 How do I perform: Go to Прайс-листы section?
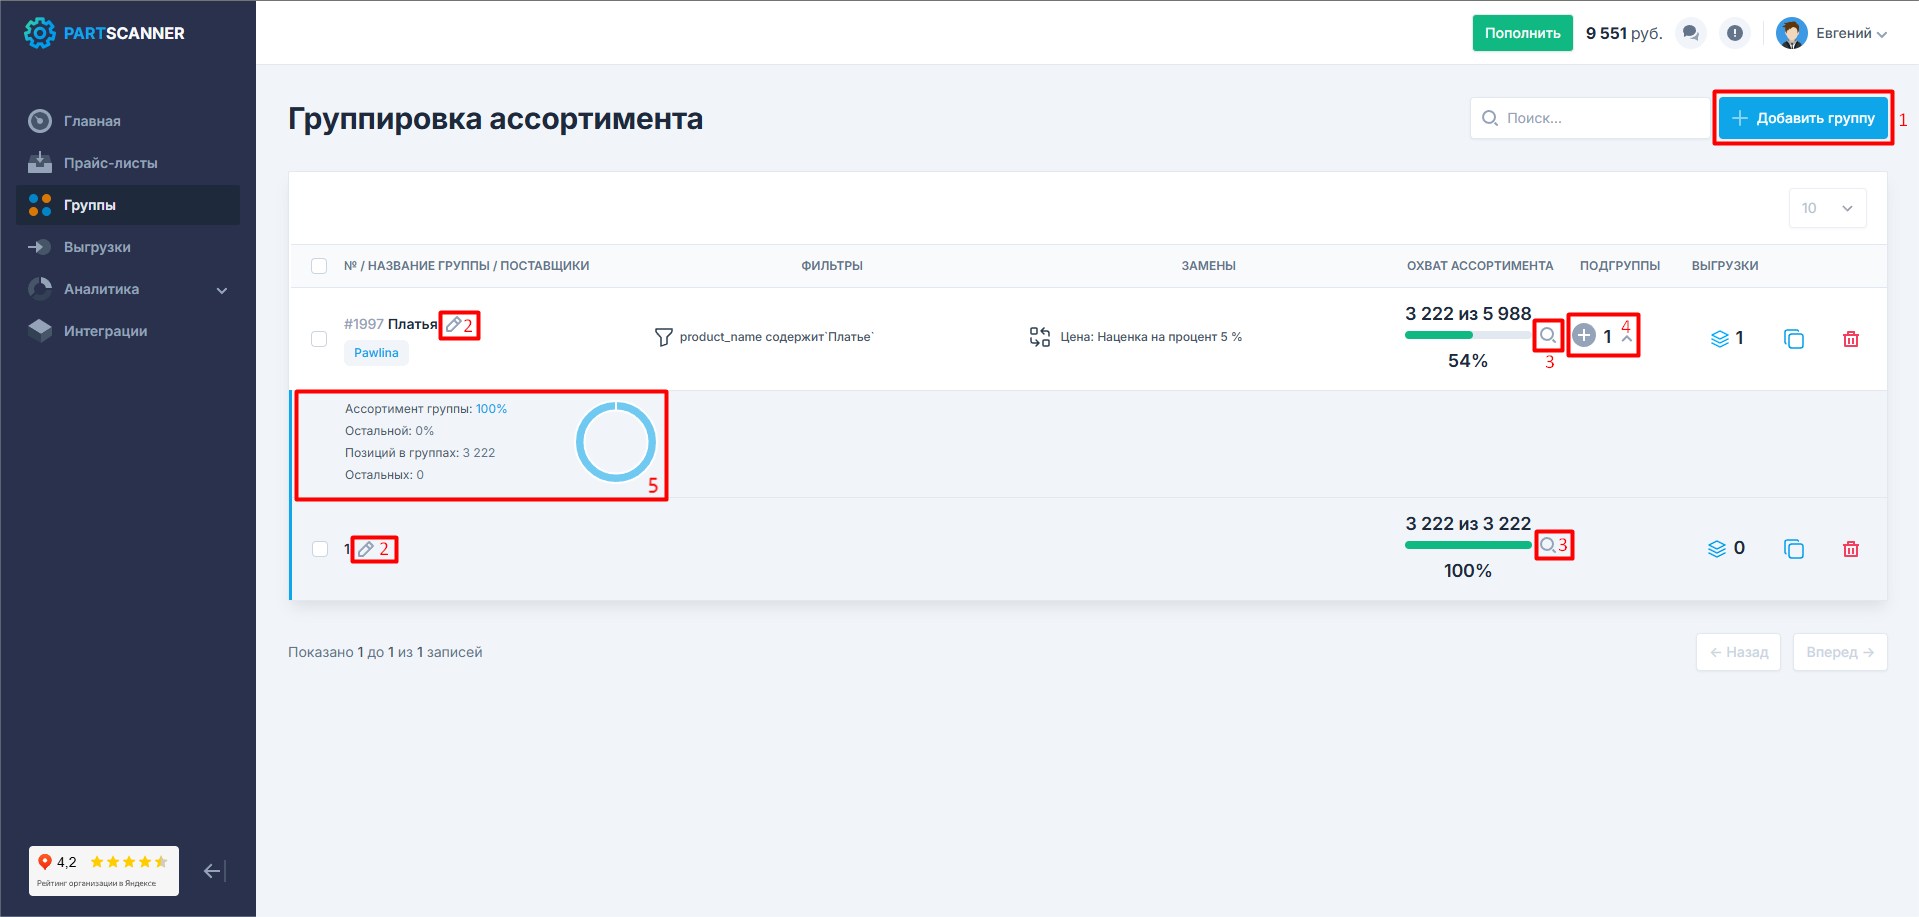coord(110,163)
